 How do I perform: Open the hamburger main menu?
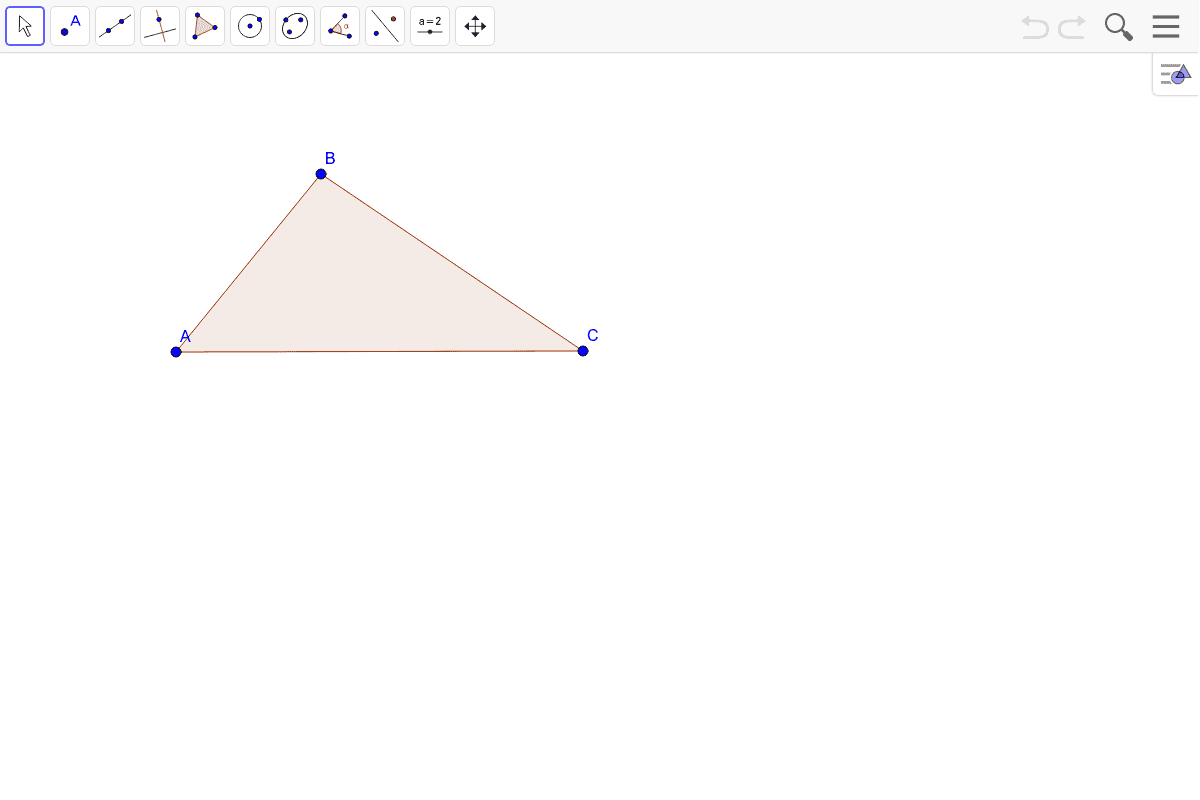(1166, 26)
